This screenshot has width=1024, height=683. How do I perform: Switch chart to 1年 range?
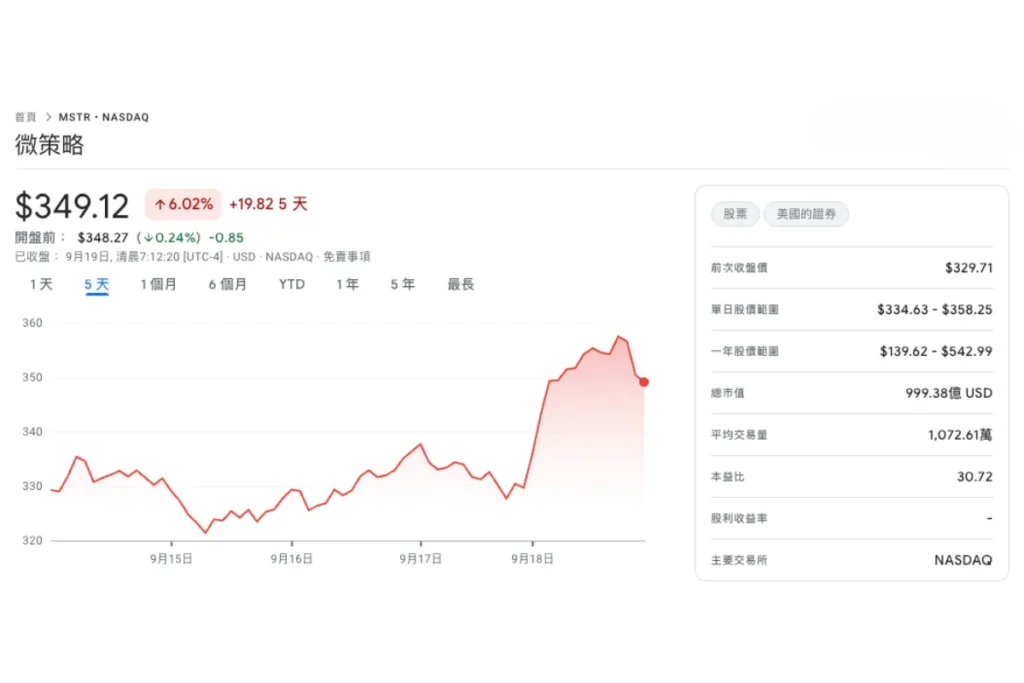347,285
